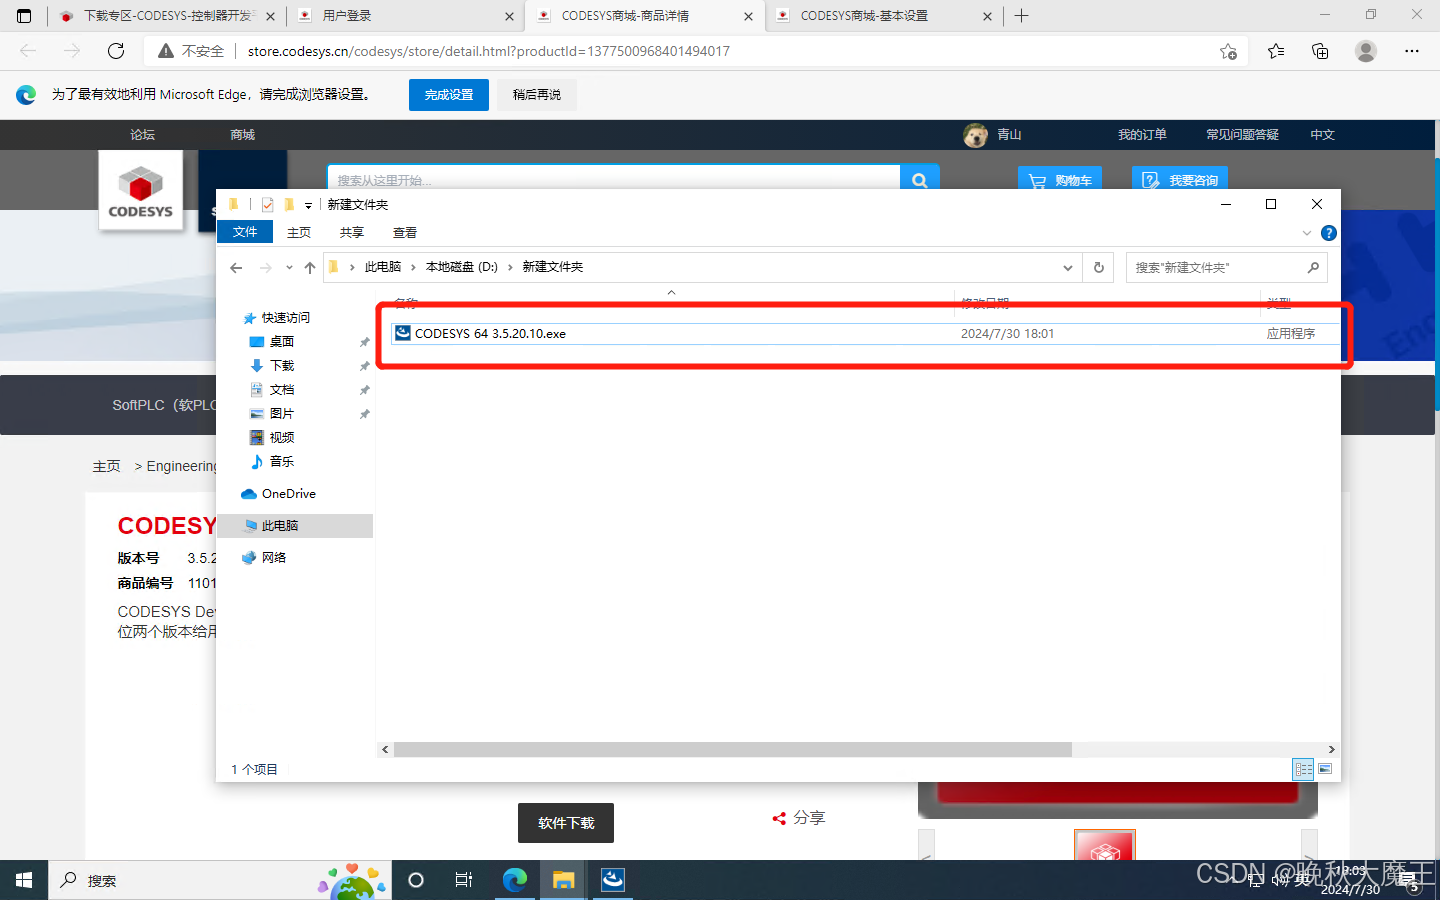The image size is (1440, 900).
Task: Click 完成设置 in the Edge notification bar
Action: point(449,95)
